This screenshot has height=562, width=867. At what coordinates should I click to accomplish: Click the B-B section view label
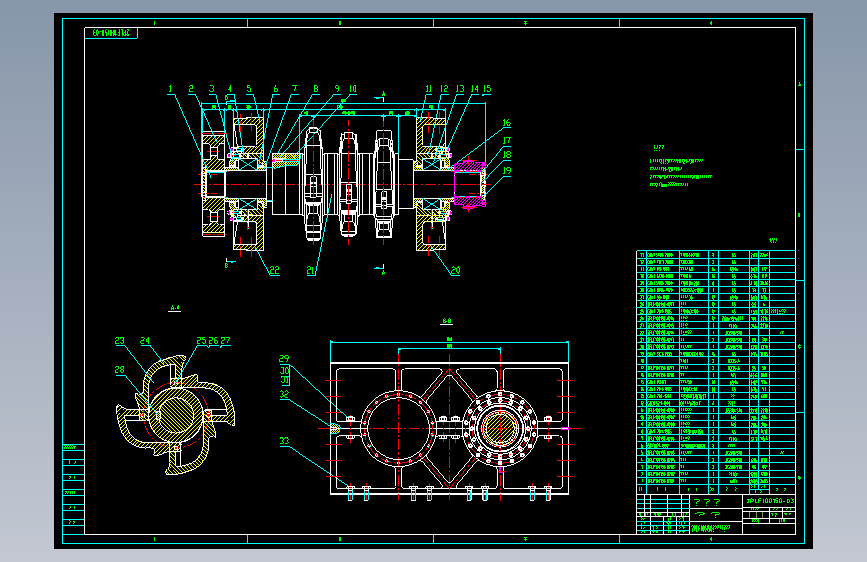point(447,321)
